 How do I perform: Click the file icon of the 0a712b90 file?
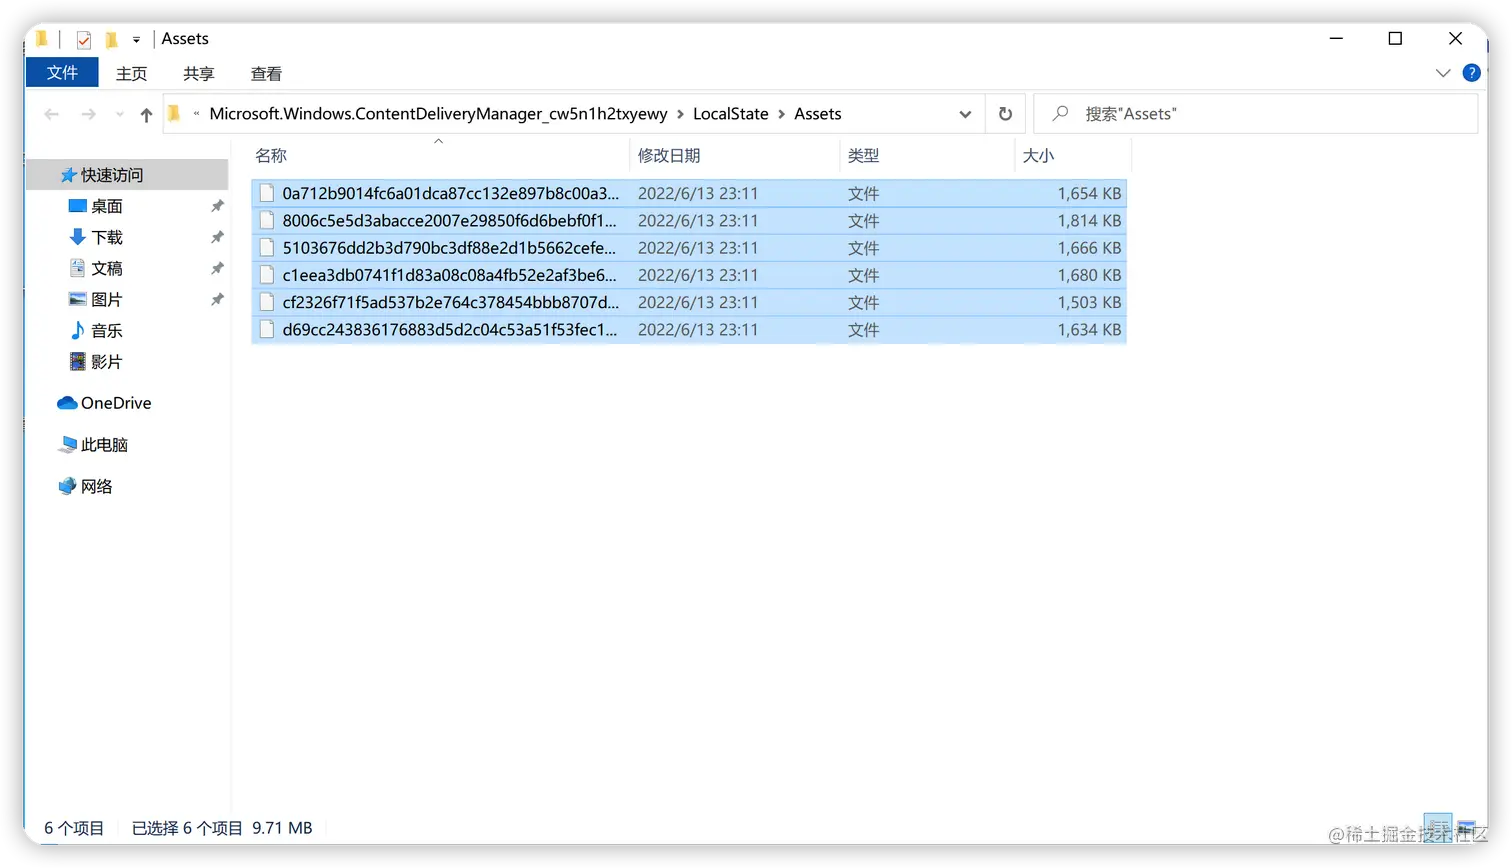click(x=267, y=193)
